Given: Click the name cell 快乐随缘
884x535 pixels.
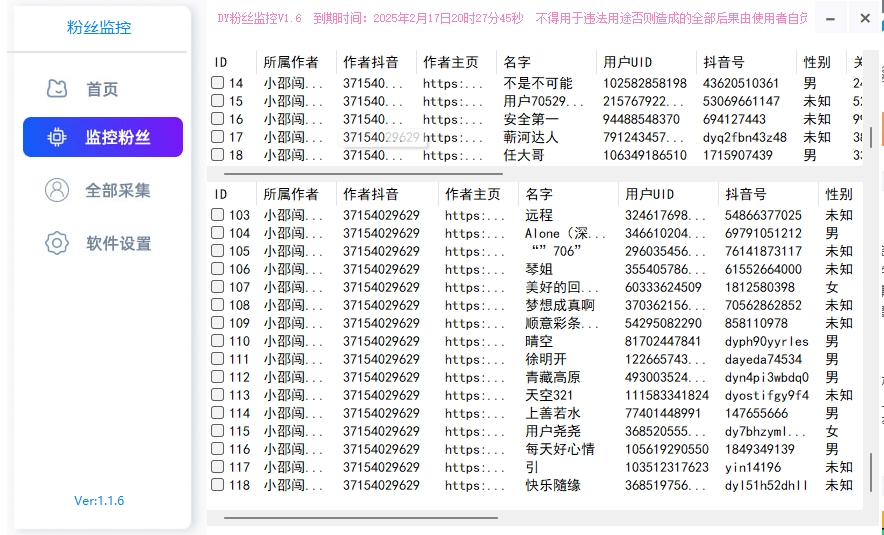Looking at the screenshot, I should (552, 485).
